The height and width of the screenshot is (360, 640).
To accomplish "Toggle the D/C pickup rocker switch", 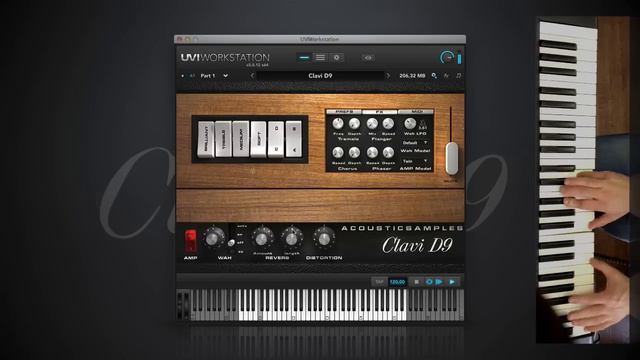I will (276, 139).
